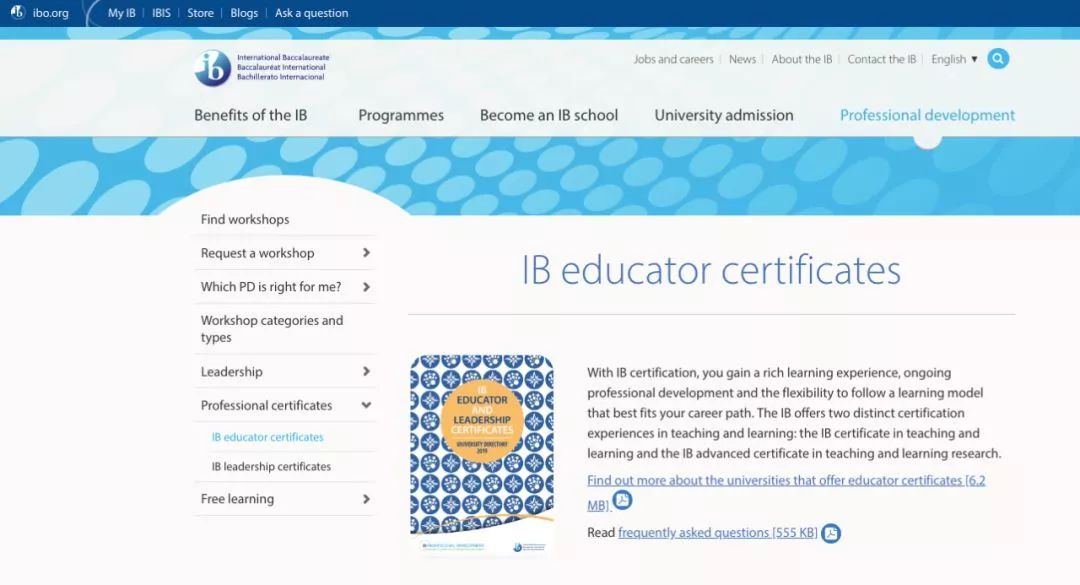Expand Which PD is right for me

coord(366,287)
